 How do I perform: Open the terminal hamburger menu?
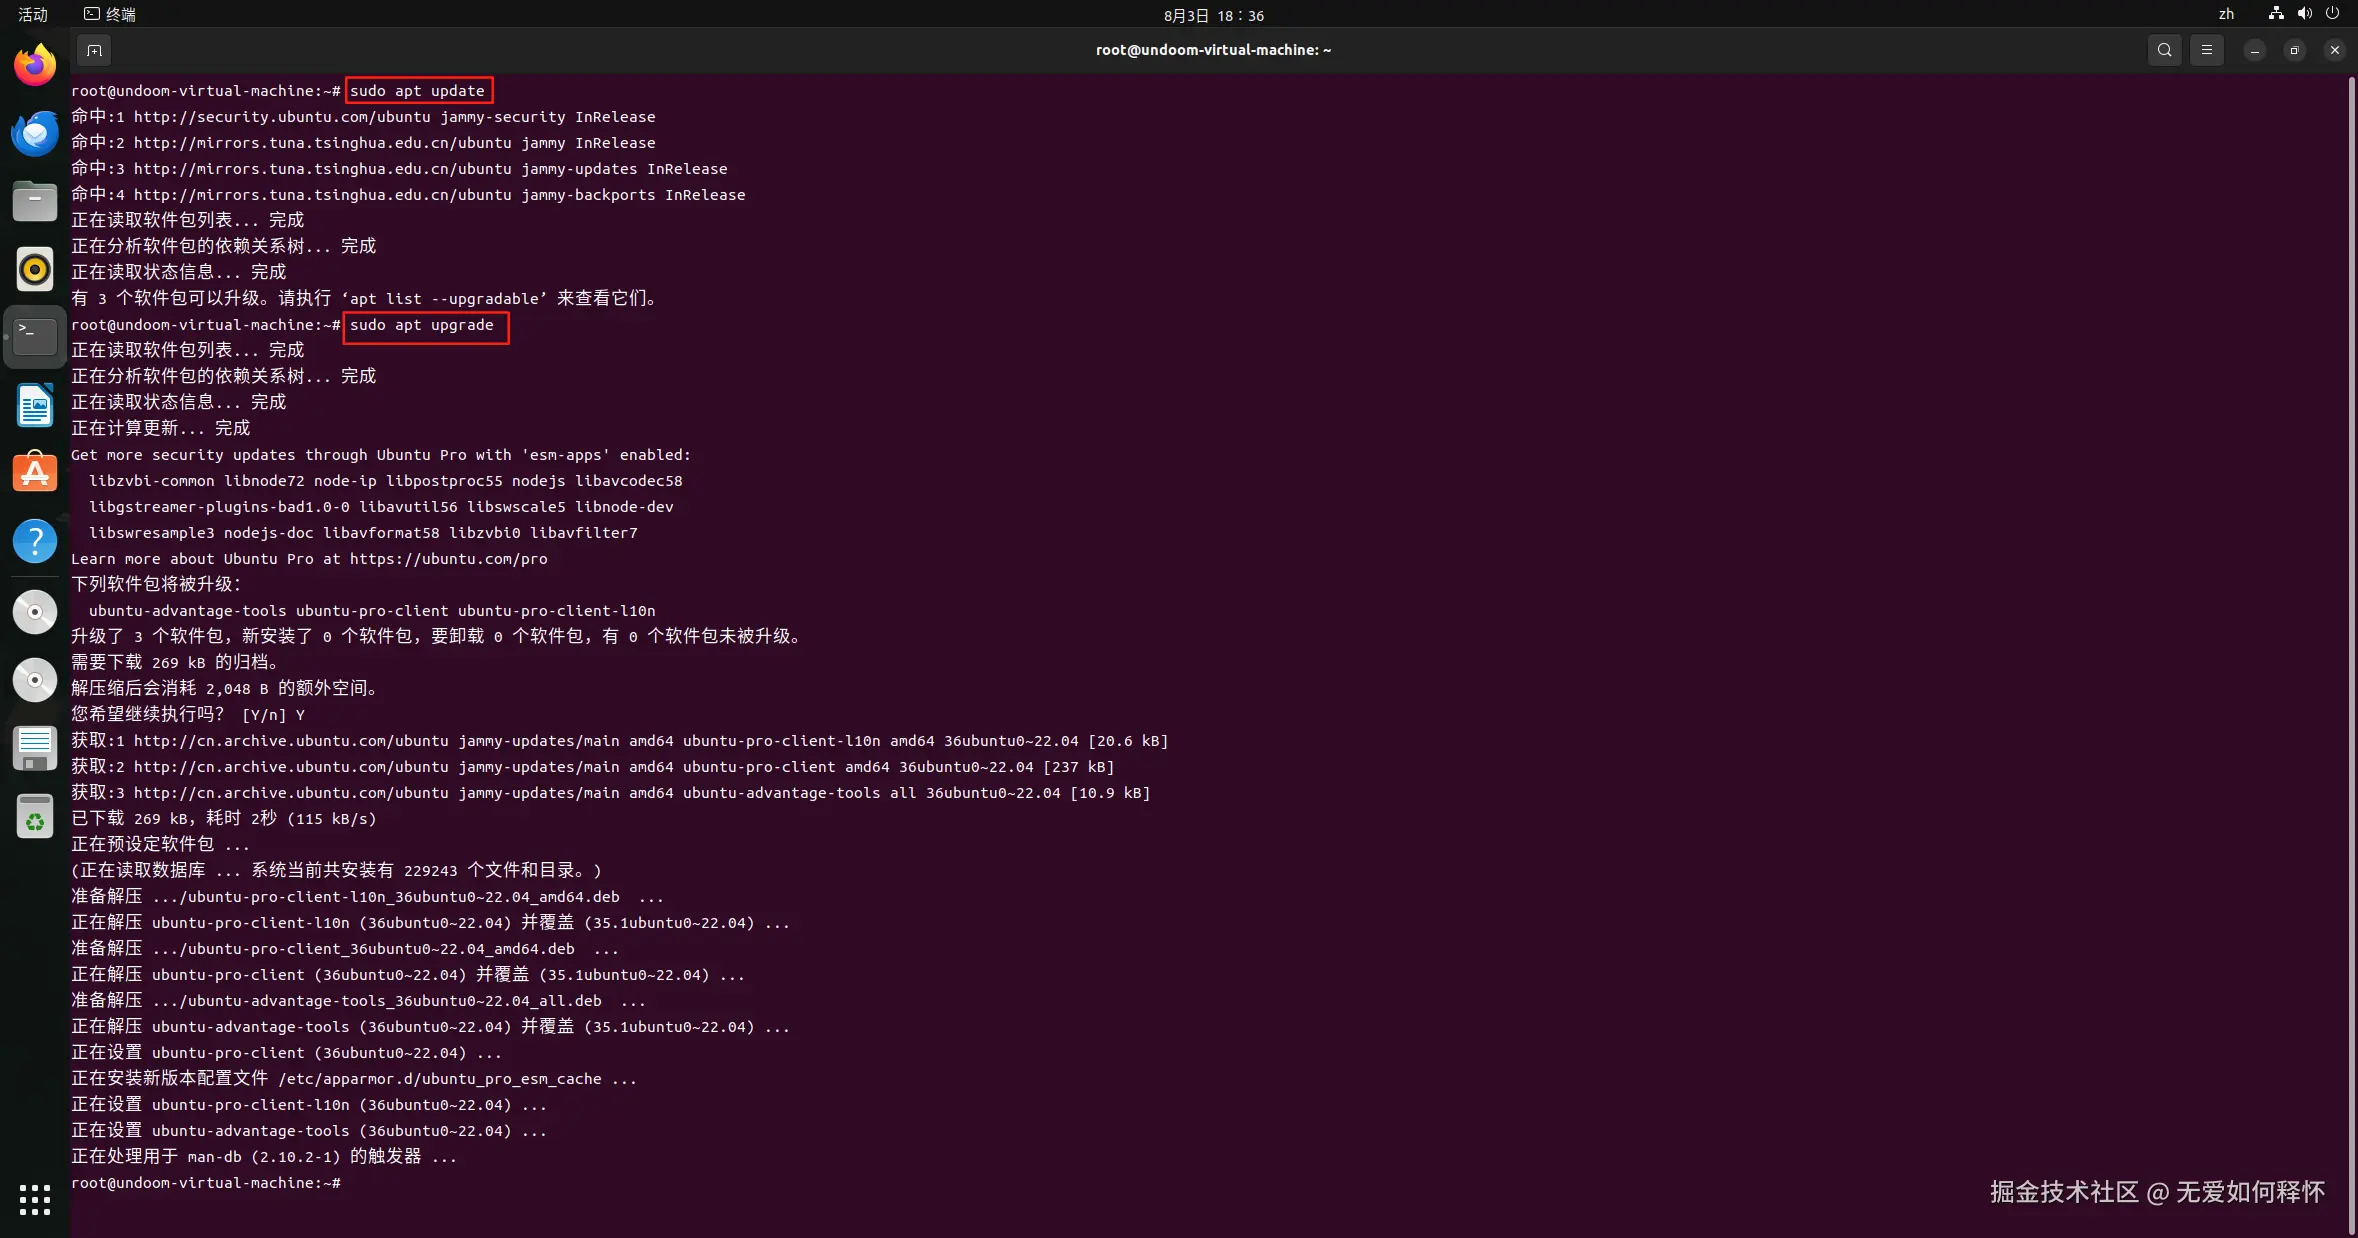pyautogui.click(x=2207, y=50)
